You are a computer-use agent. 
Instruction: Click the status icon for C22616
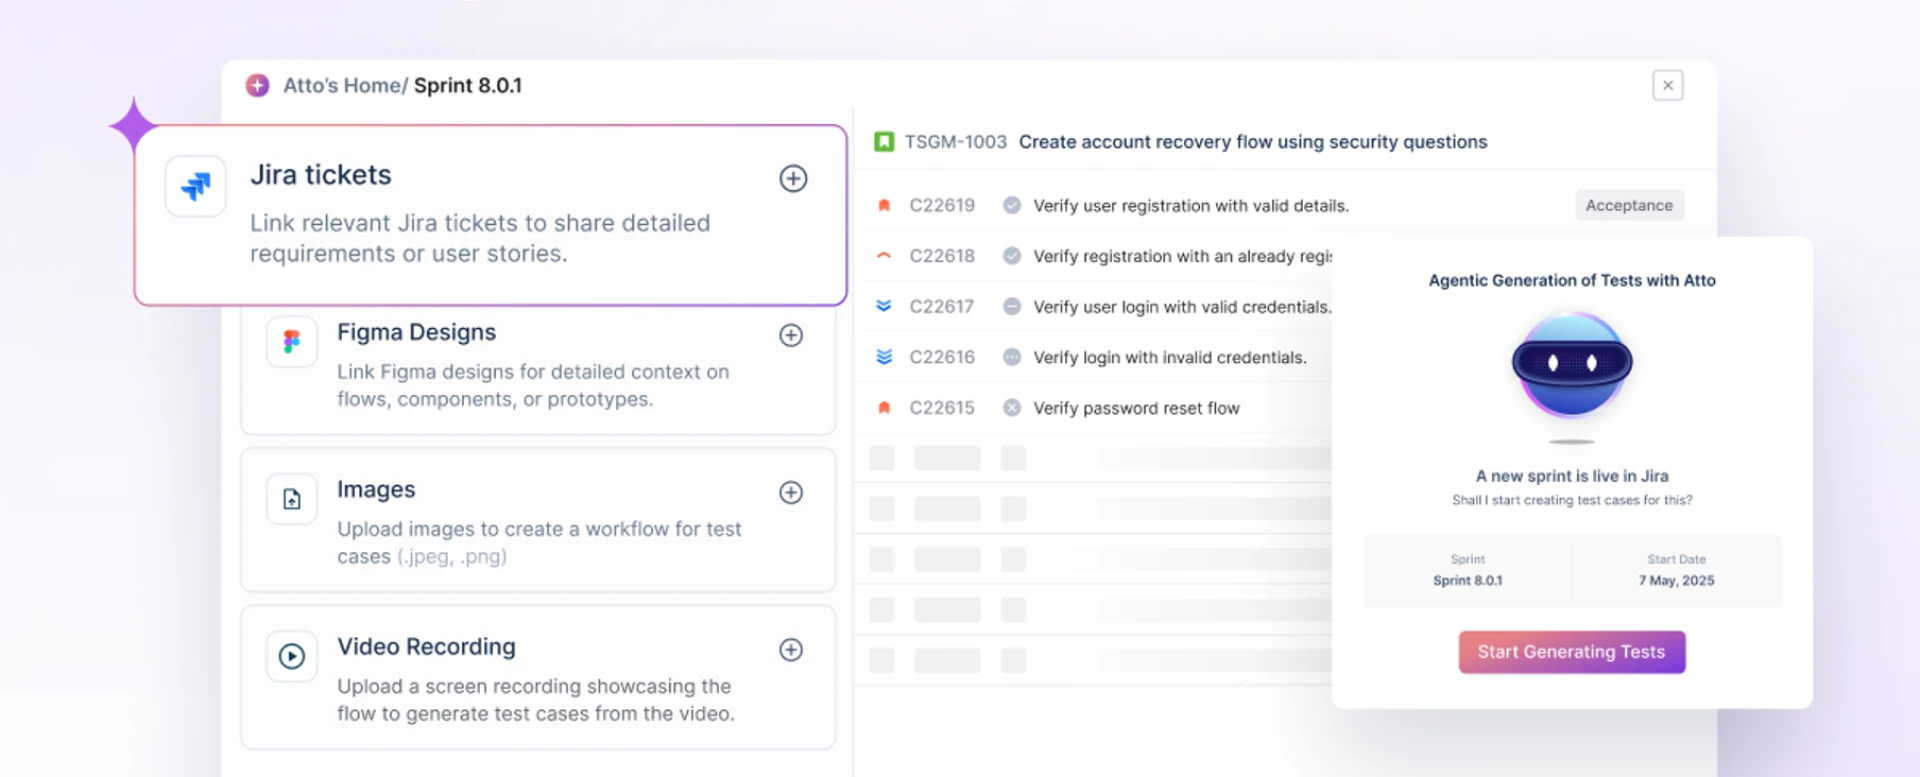[x=1012, y=357]
